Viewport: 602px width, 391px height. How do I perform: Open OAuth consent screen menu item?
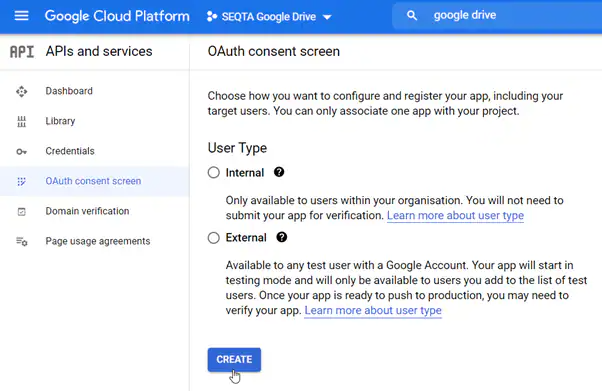[x=94, y=181]
